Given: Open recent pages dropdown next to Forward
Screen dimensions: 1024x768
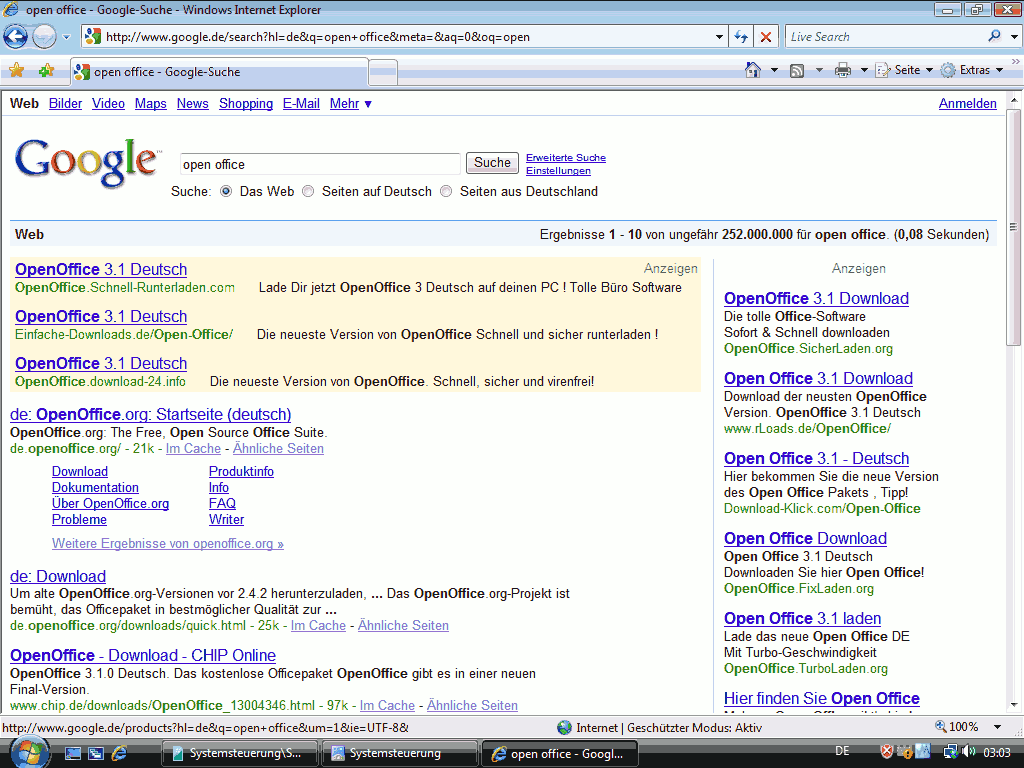Looking at the screenshot, I should tap(66, 37).
